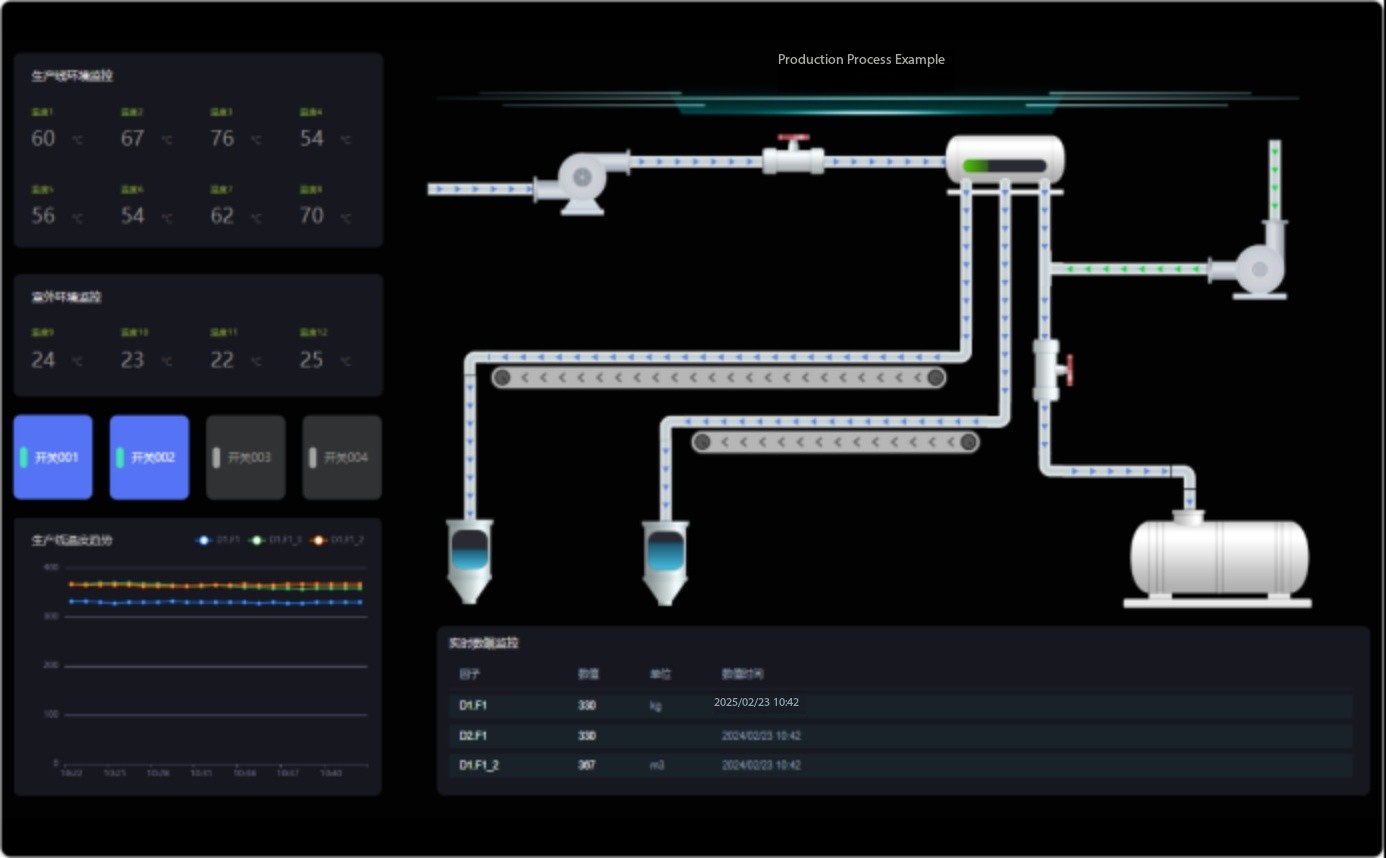The image size is (1386, 858).
Task: Select outdoor temperature reading 24
Action: tap(43, 360)
